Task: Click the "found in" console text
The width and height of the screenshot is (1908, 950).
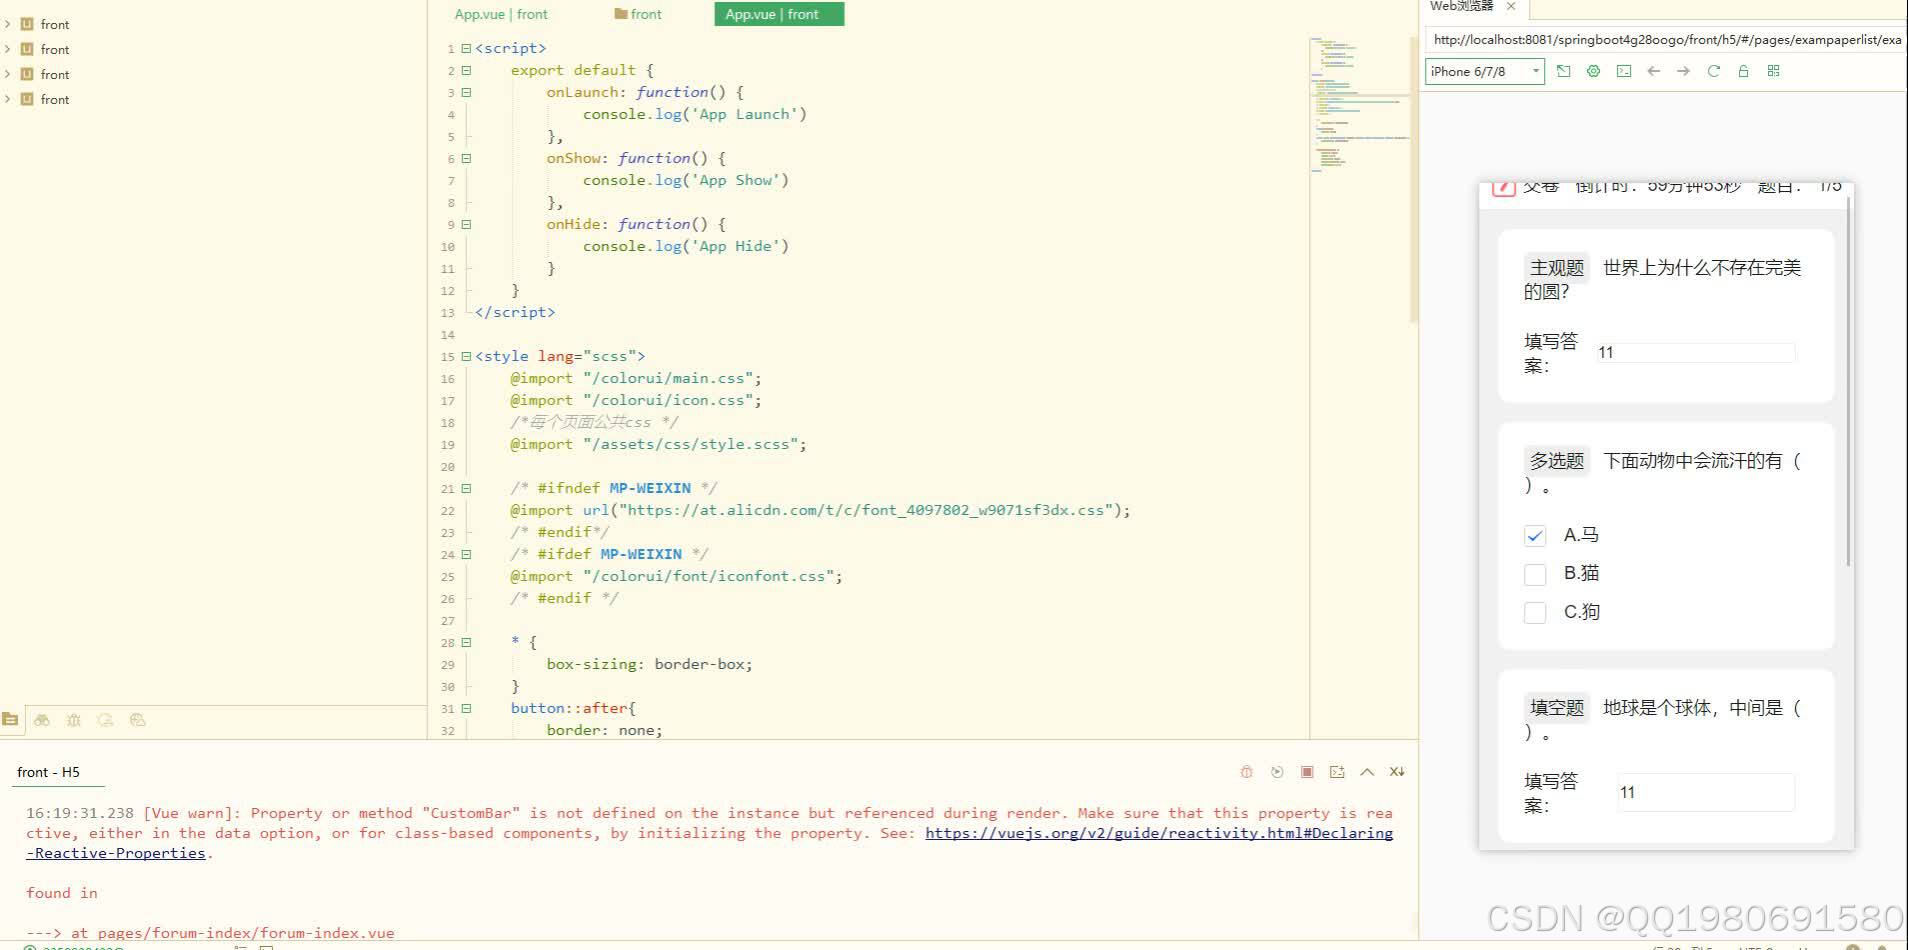Action: [x=62, y=893]
